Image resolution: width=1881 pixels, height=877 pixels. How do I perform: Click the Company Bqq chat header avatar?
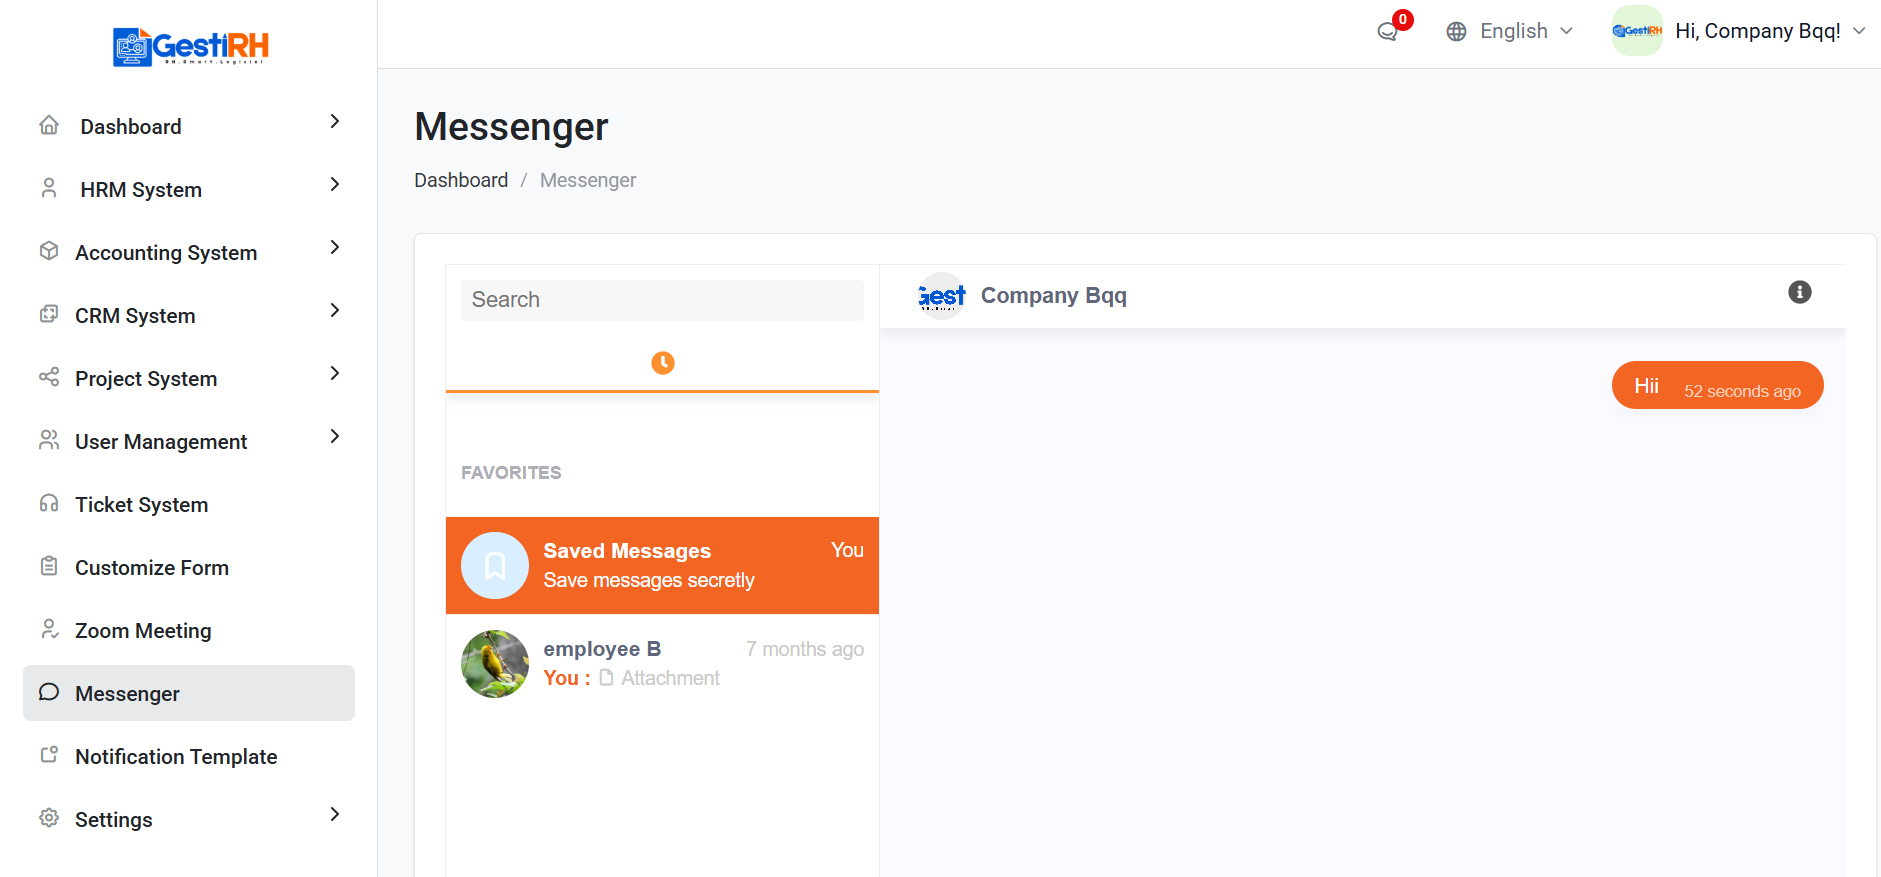[x=941, y=296]
